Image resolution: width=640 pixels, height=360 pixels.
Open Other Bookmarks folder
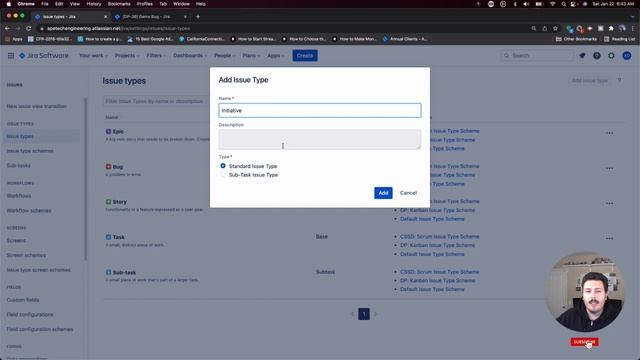point(576,39)
